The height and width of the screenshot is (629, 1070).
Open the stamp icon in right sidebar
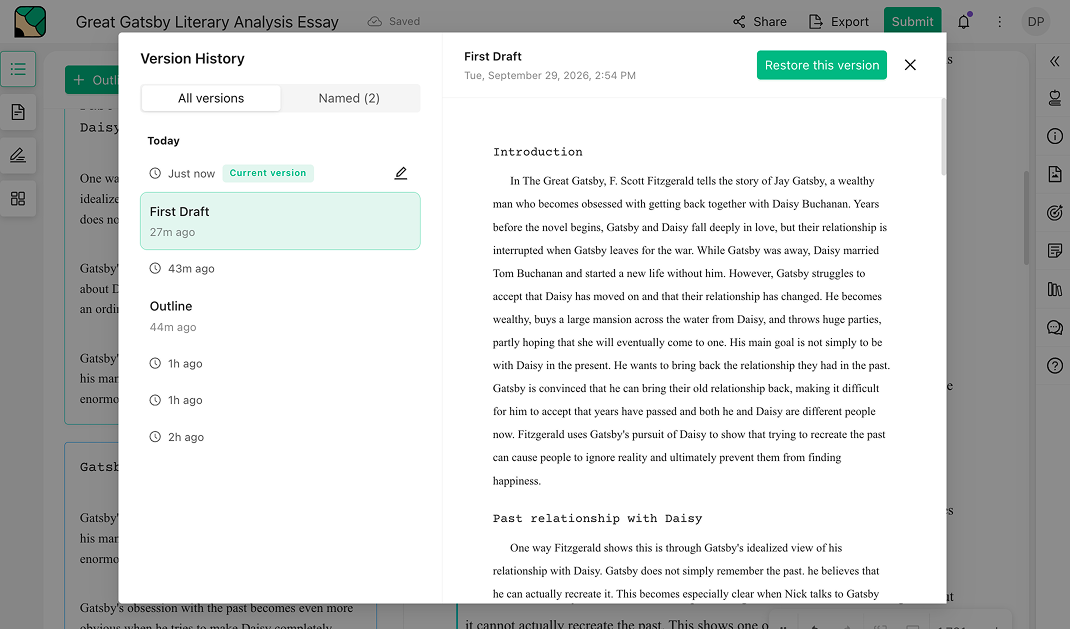[x=1054, y=99]
